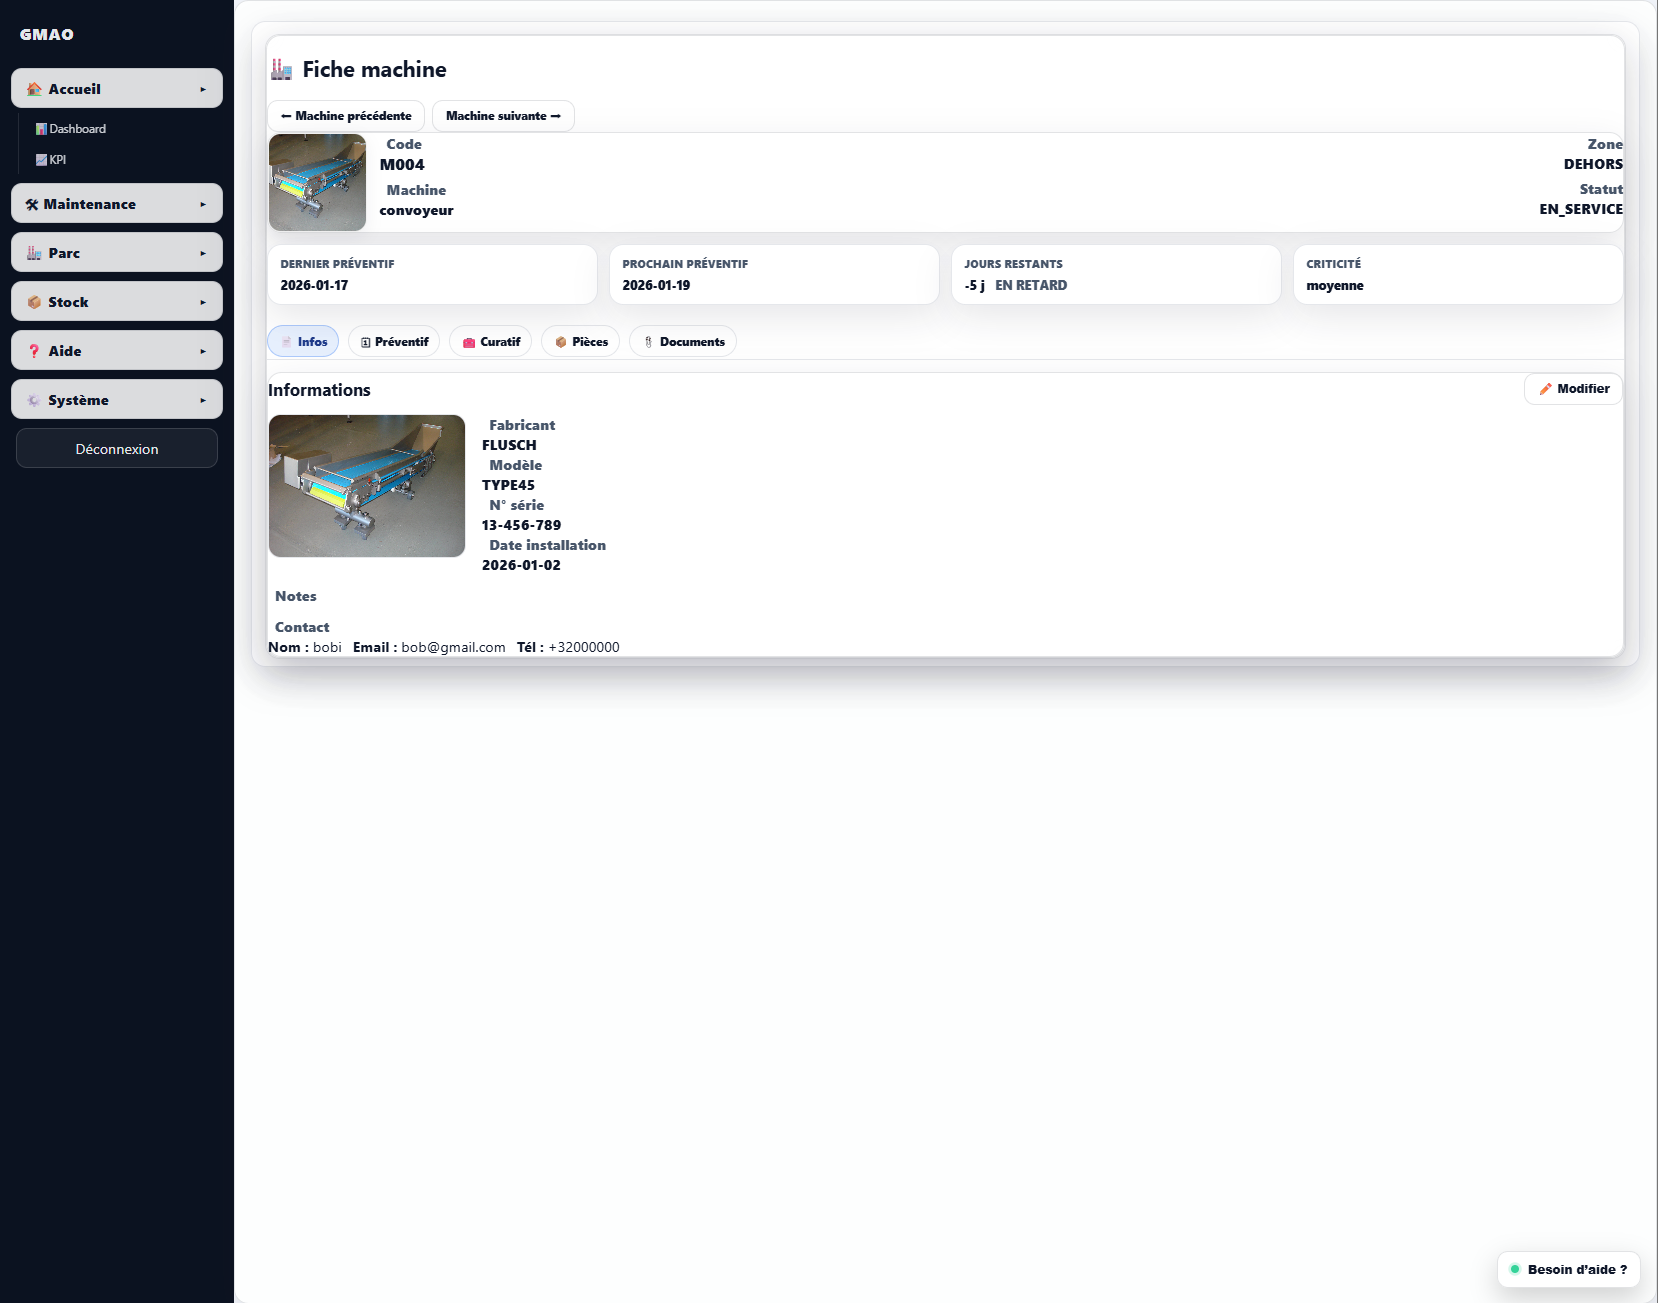Switch to the Curatif tab
The height and width of the screenshot is (1303, 1658).
pyautogui.click(x=490, y=342)
